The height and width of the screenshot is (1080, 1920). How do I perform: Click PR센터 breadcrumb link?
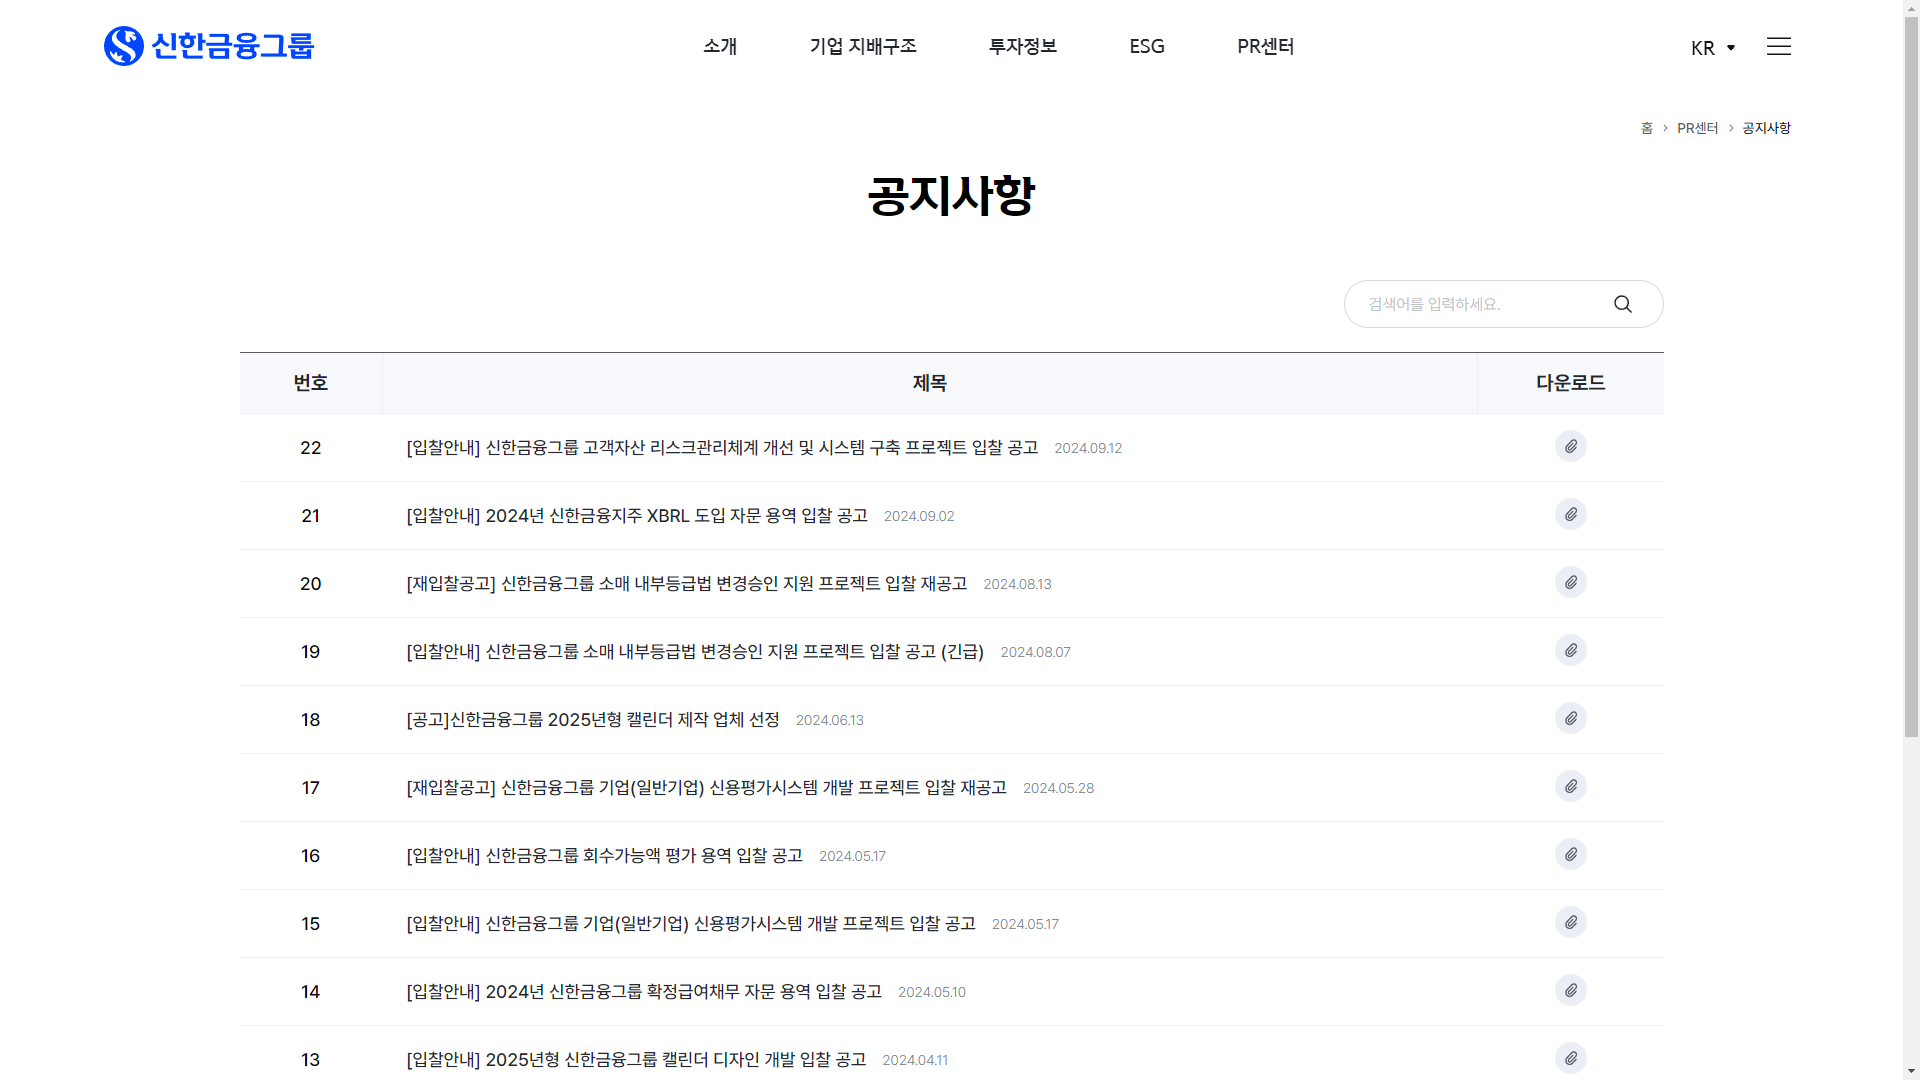(1697, 128)
